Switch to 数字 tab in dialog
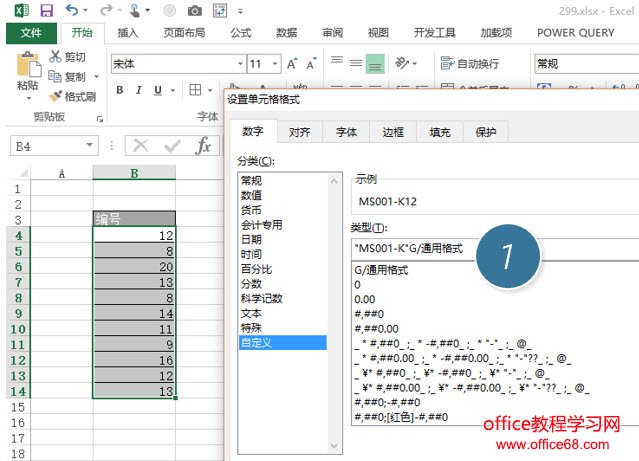 coord(253,131)
